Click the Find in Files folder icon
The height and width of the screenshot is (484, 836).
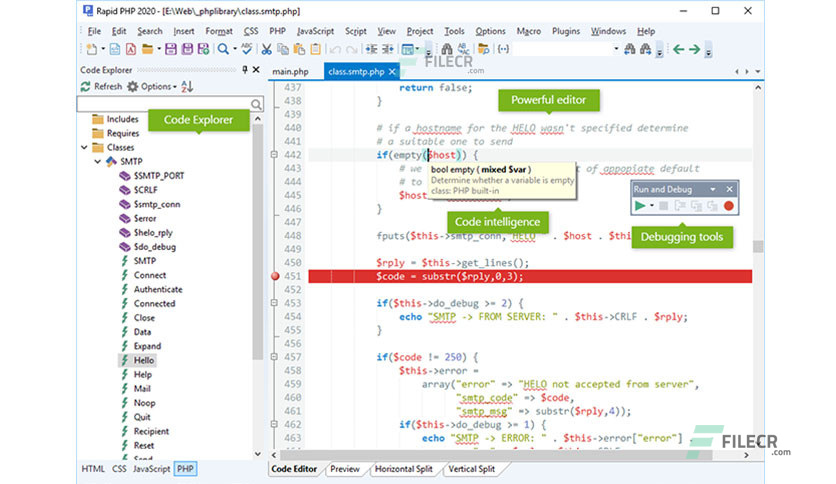[484, 50]
